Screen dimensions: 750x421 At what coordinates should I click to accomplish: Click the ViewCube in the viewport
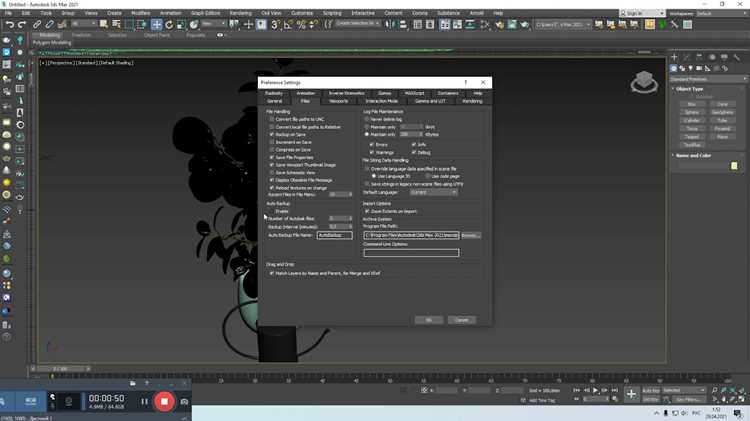[644, 81]
